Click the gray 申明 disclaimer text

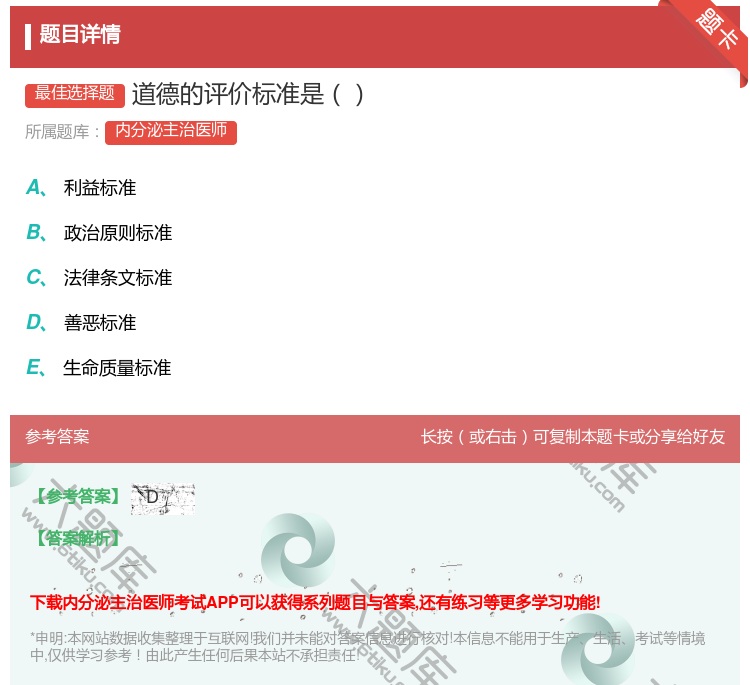pos(367,646)
